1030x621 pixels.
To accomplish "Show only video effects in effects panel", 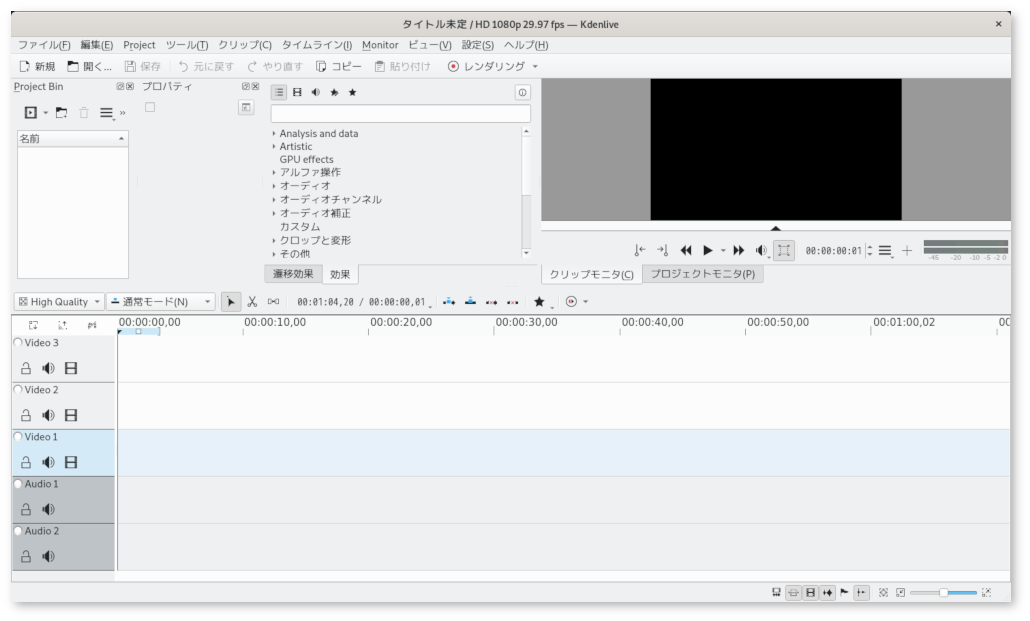I will [x=296, y=92].
